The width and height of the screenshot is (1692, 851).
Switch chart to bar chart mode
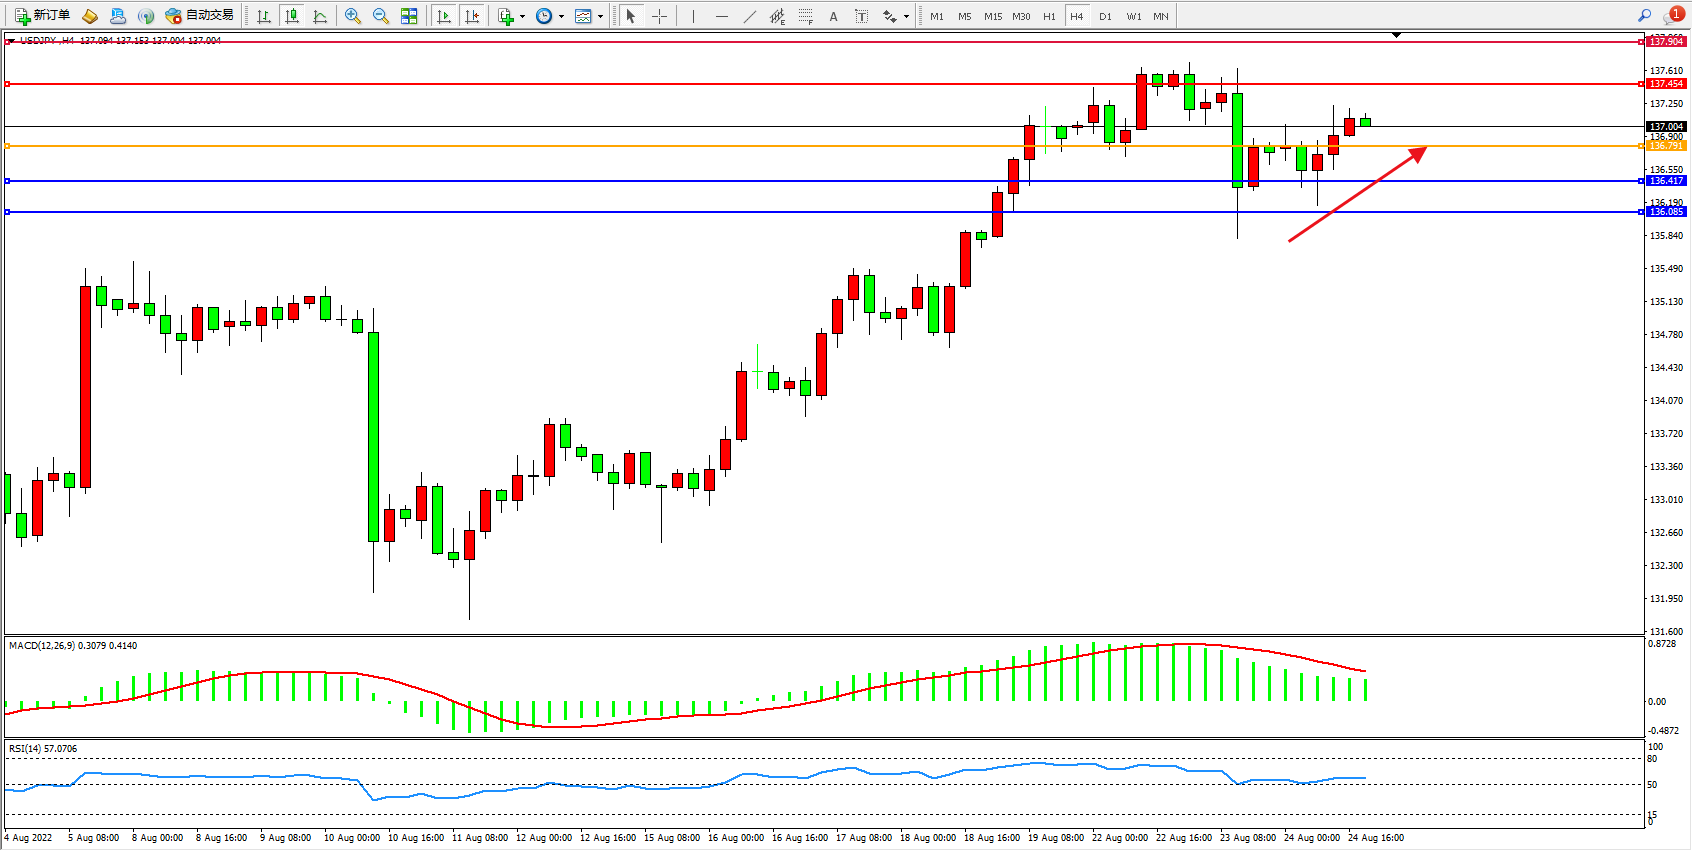click(x=264, y=16)
